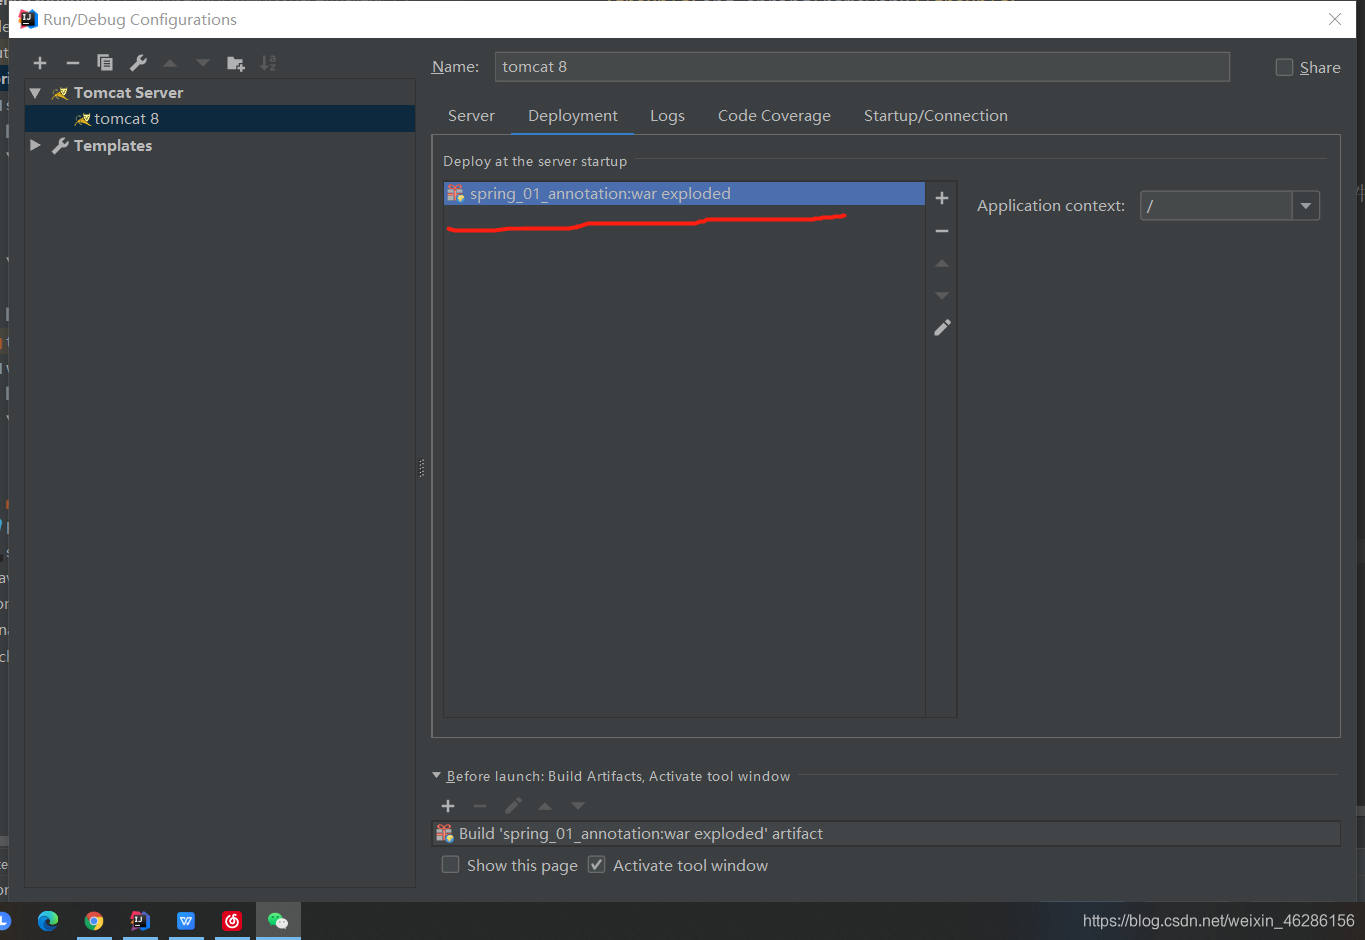Screen dimensions: 1365x940
Task: Uncheck Activate tool window
Action: (597, 865)
